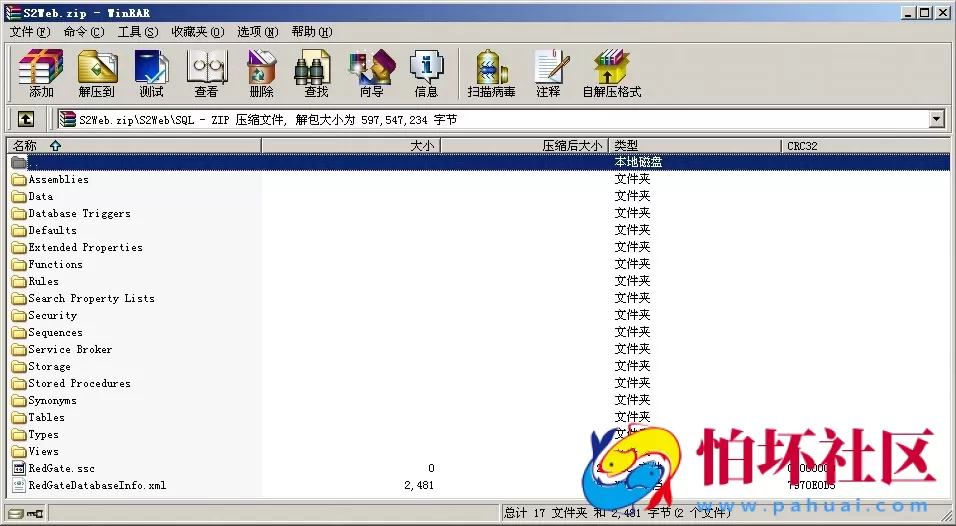Sort by Type (类型) column header
The height and width of the screenshot is (526, 956).
coord(695,146)
